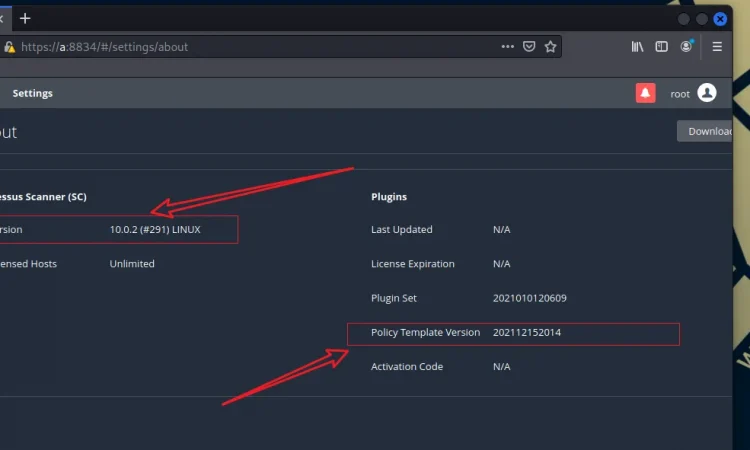Bookmark this page with the star
This screenshot has height=450, width=750.
click(551, 46)
